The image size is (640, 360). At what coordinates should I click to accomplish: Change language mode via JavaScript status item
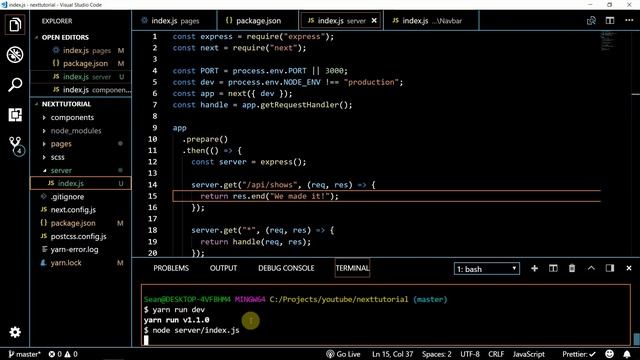click(529, 354)
